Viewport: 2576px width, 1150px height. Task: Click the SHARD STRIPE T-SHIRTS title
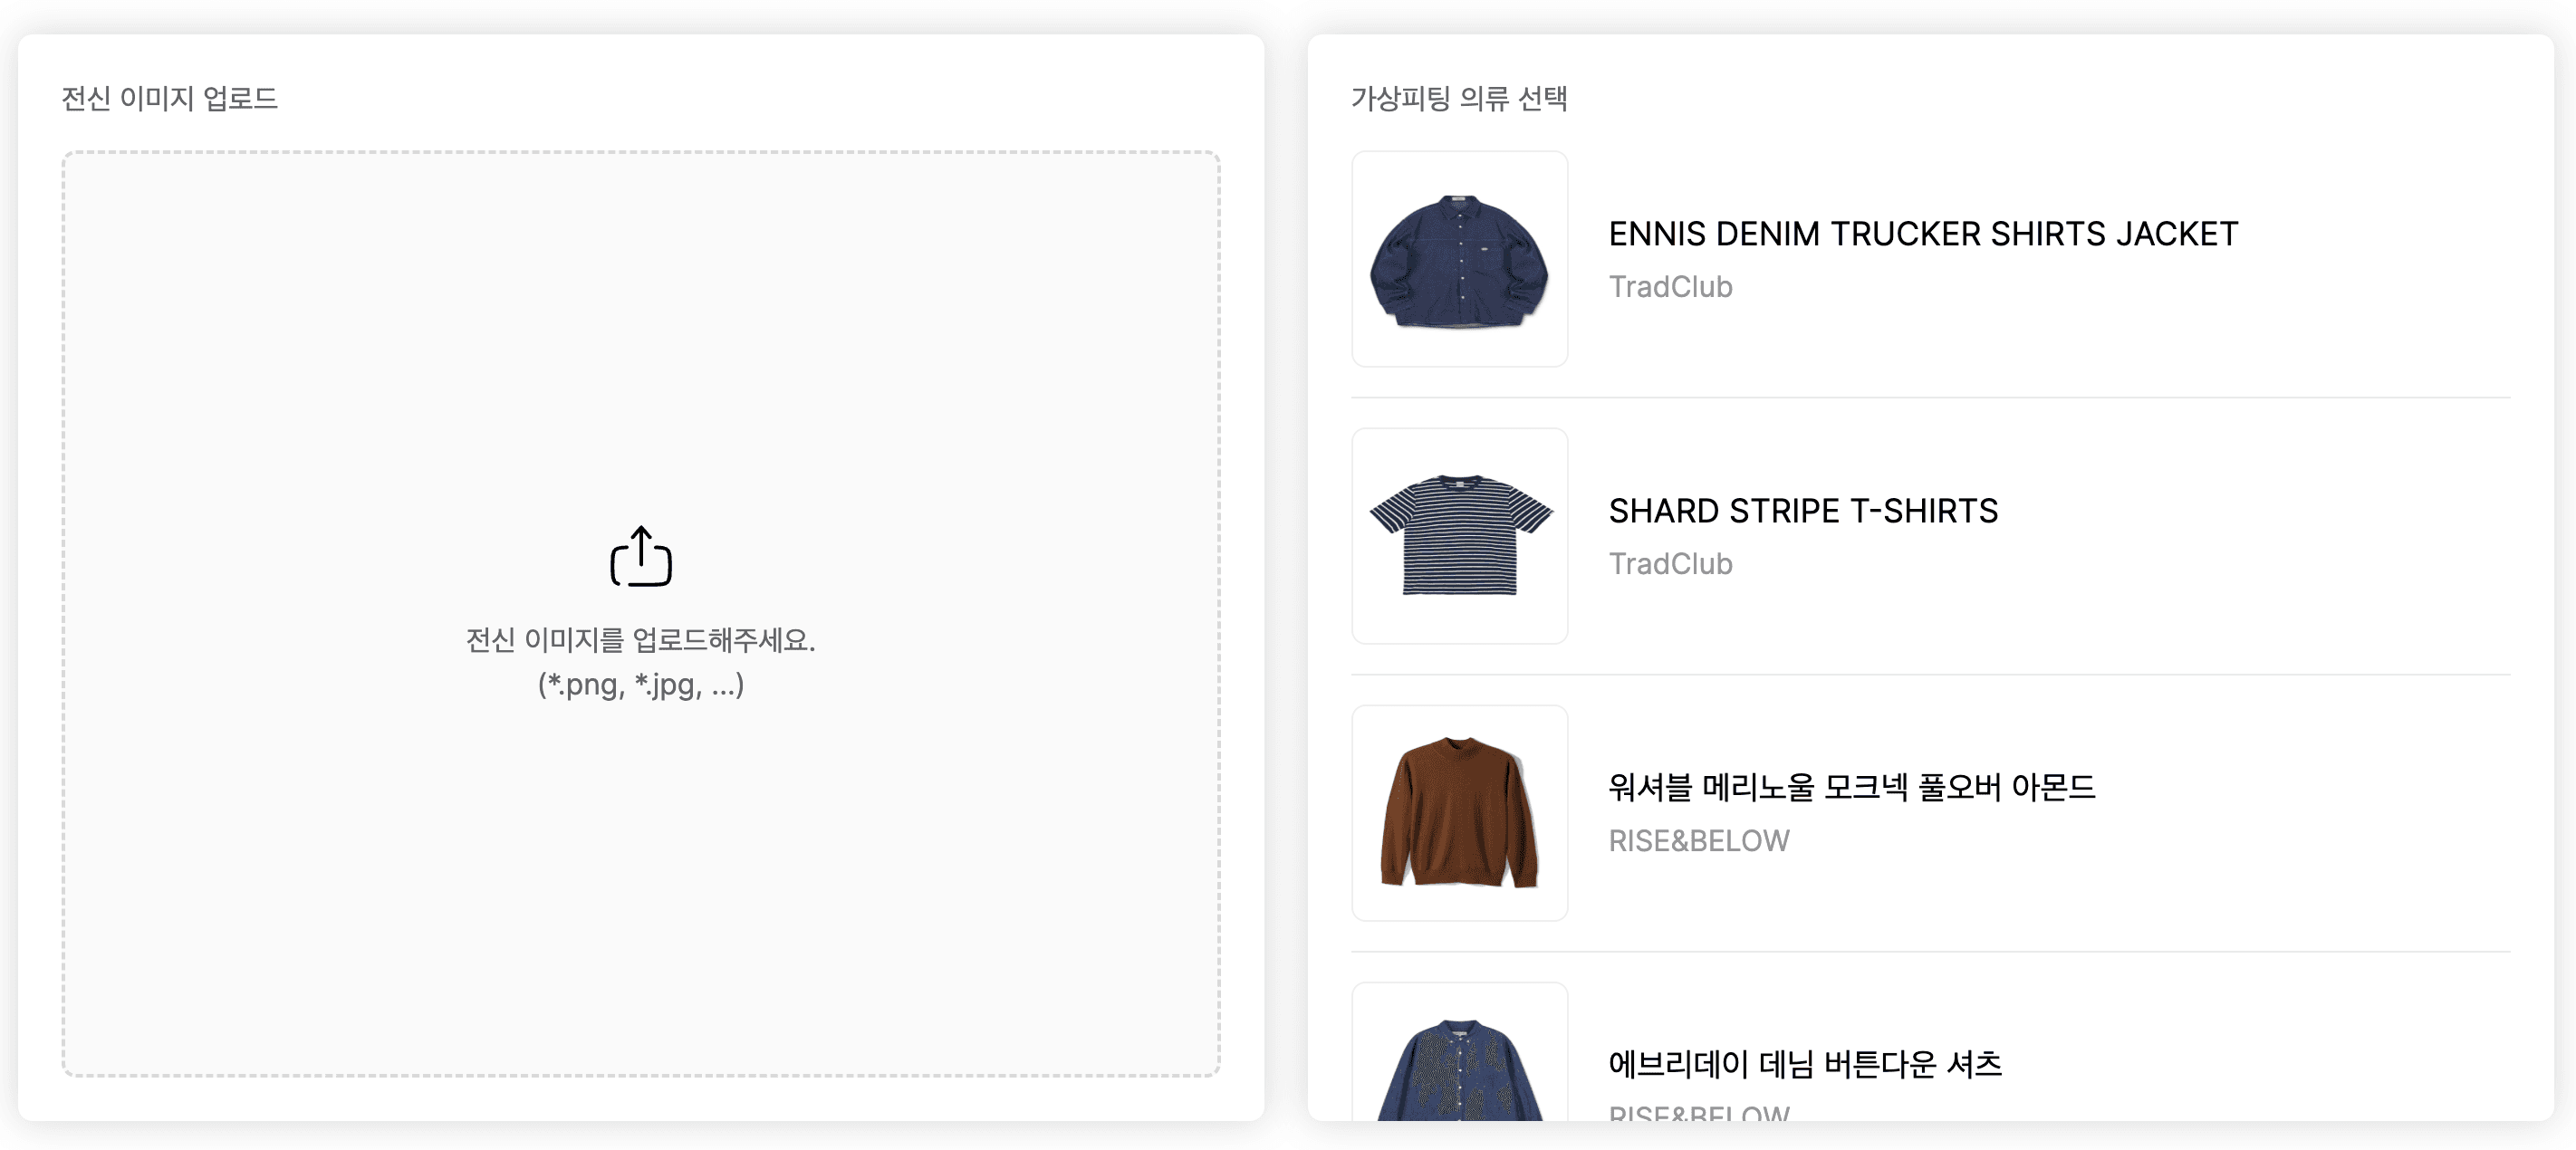1802,511
